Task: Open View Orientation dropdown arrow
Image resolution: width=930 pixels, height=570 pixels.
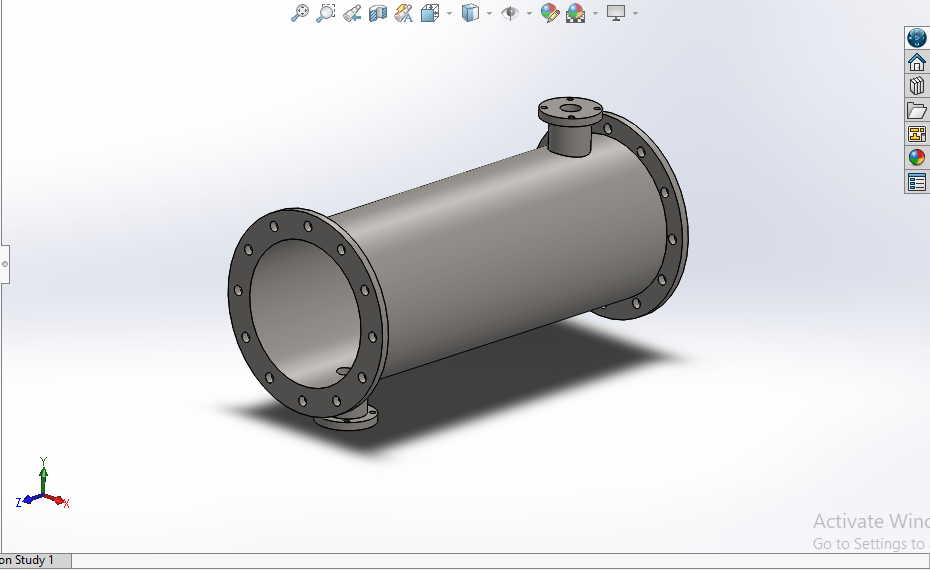Action: [x=449, y=13]
